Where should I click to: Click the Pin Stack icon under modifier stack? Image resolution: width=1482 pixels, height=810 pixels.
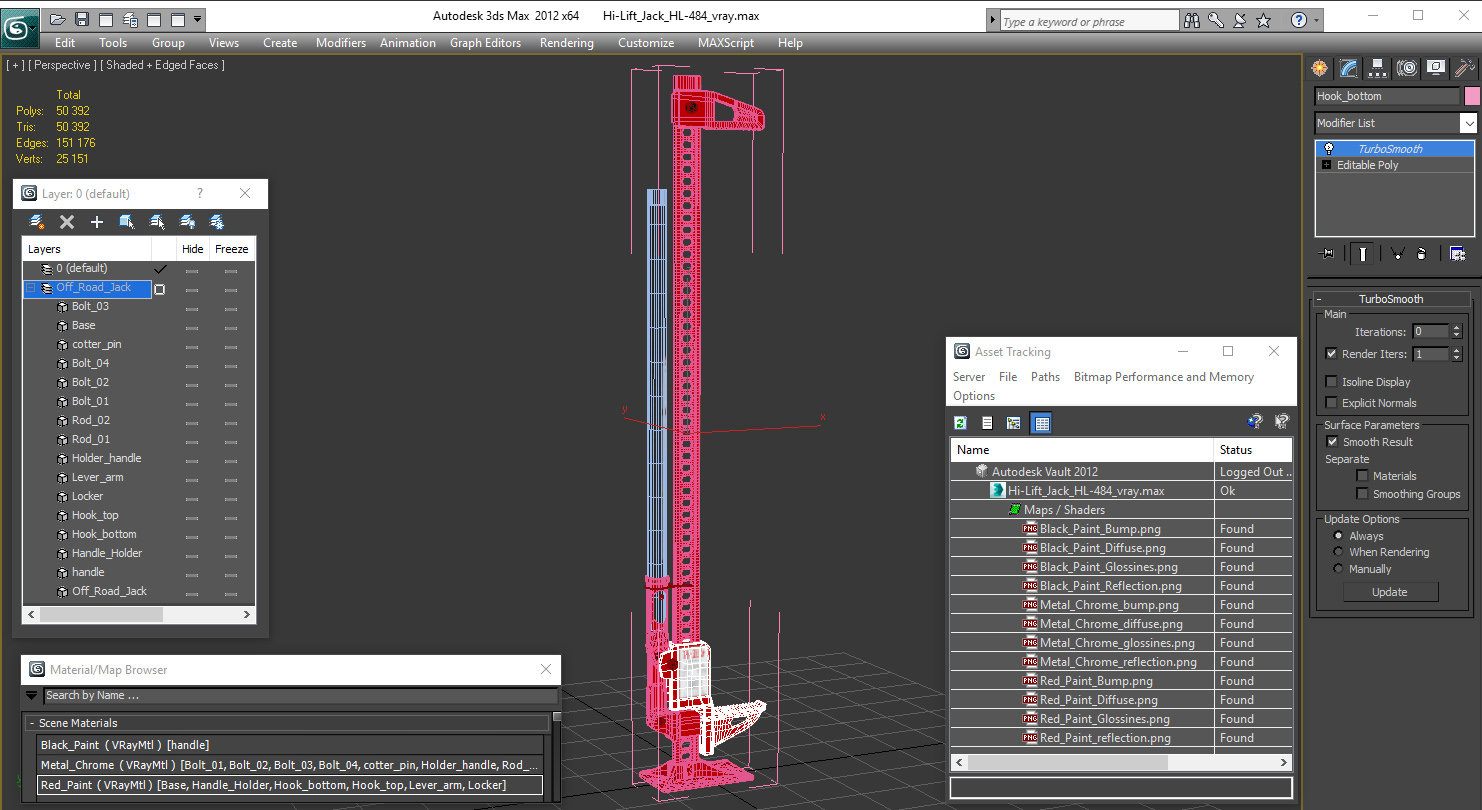(1327, 254)
